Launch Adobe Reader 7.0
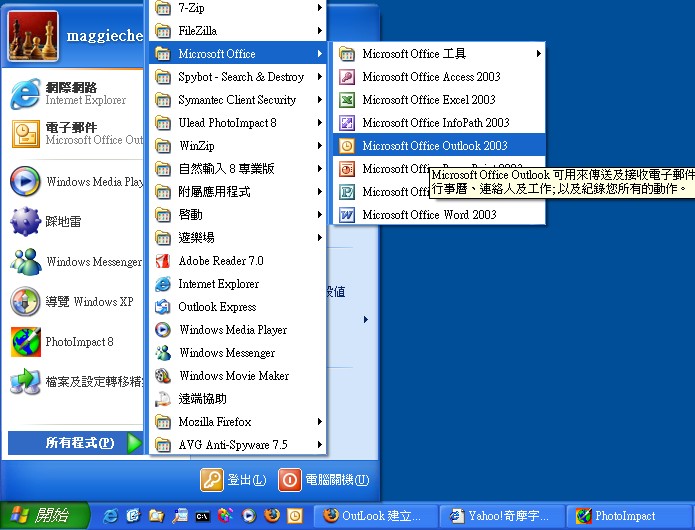The image size is (695, 530). pos(238,261)
